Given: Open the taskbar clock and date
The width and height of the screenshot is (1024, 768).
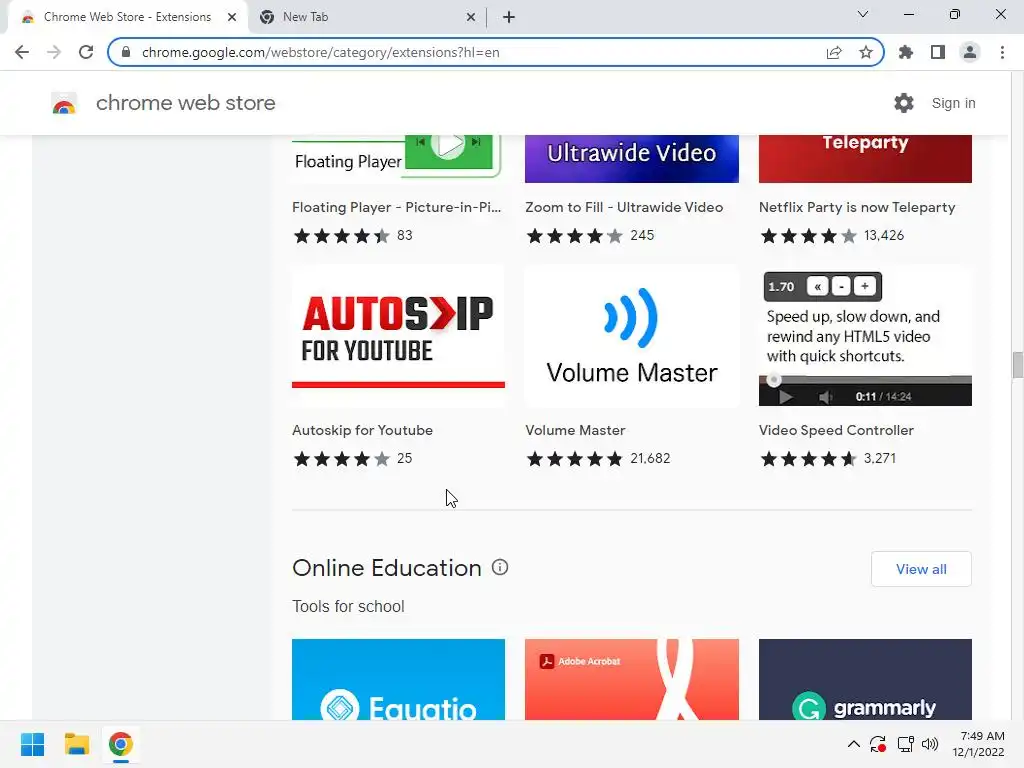Looking at the screenshot, I should (x=978, y=744).
